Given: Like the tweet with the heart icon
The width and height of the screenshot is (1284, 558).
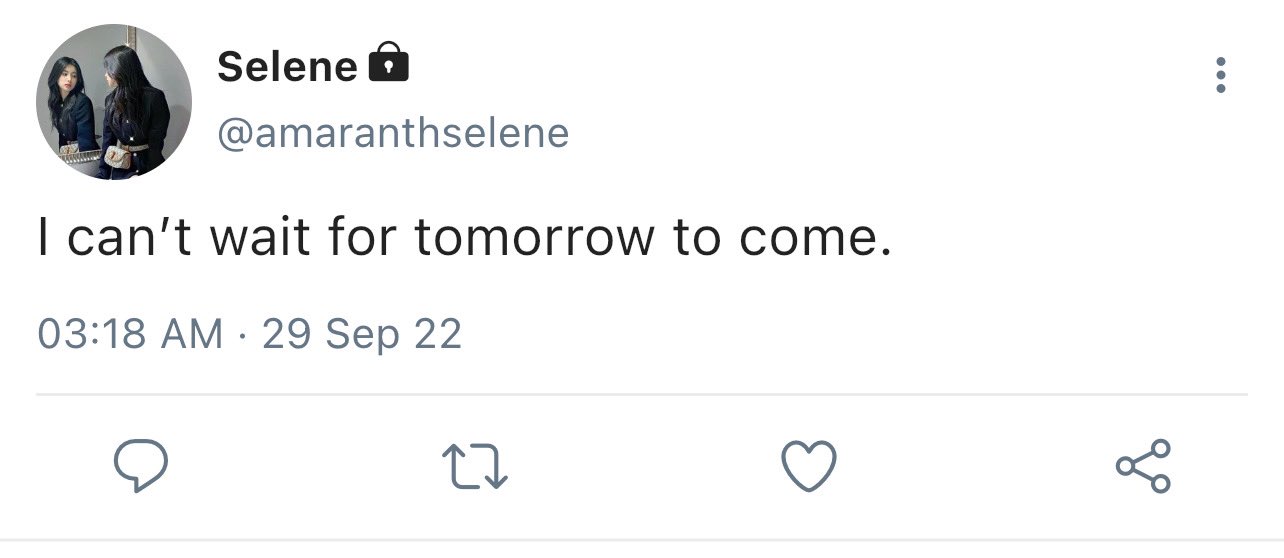Looking at the screenshot, I should click(807, 466).
